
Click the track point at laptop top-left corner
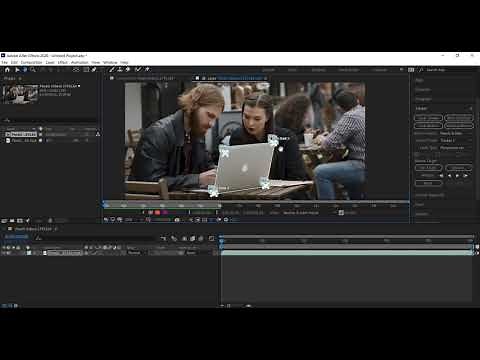[225, 152]
